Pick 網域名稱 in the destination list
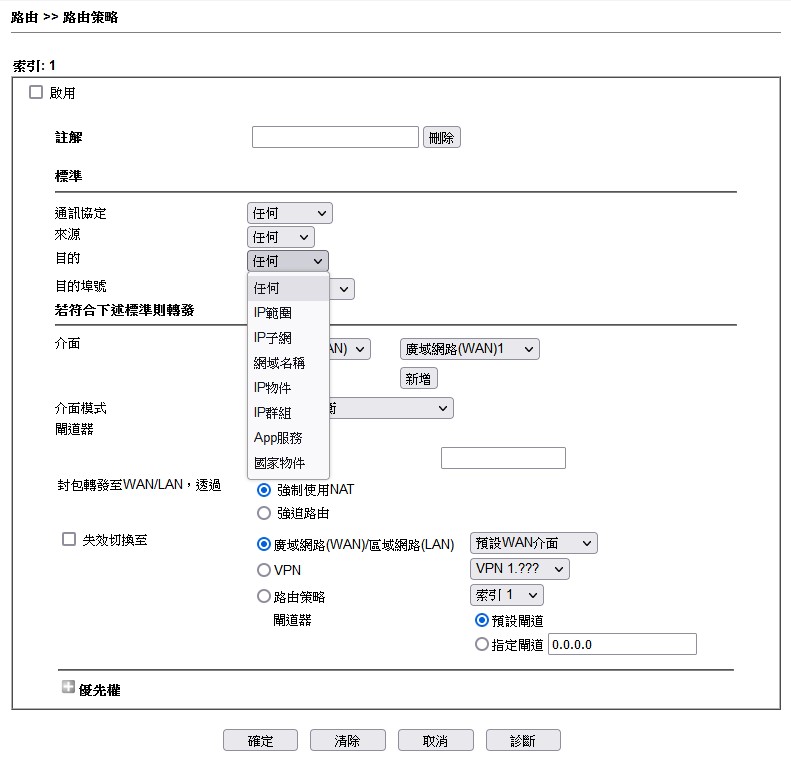Screen dimensions: 791x758 pos(279,363)
